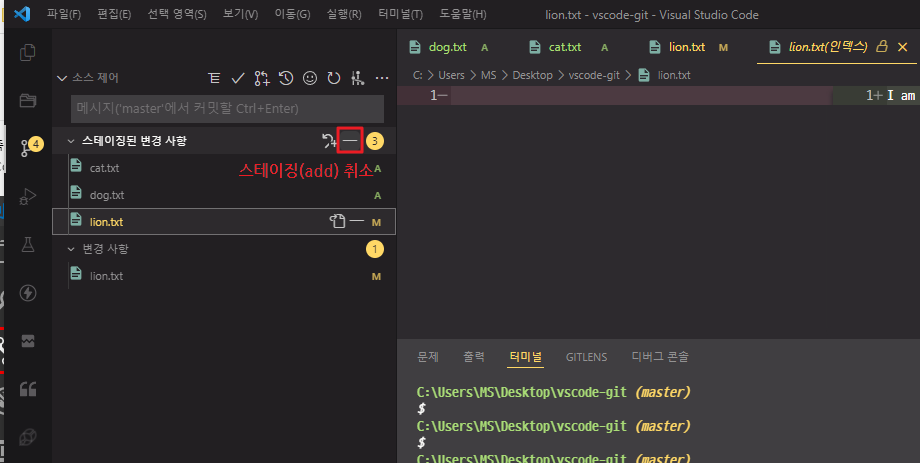Click the Users breadcrumb segment
The image size is (920, 463).
pyautogui.click(x=451, y=75)
